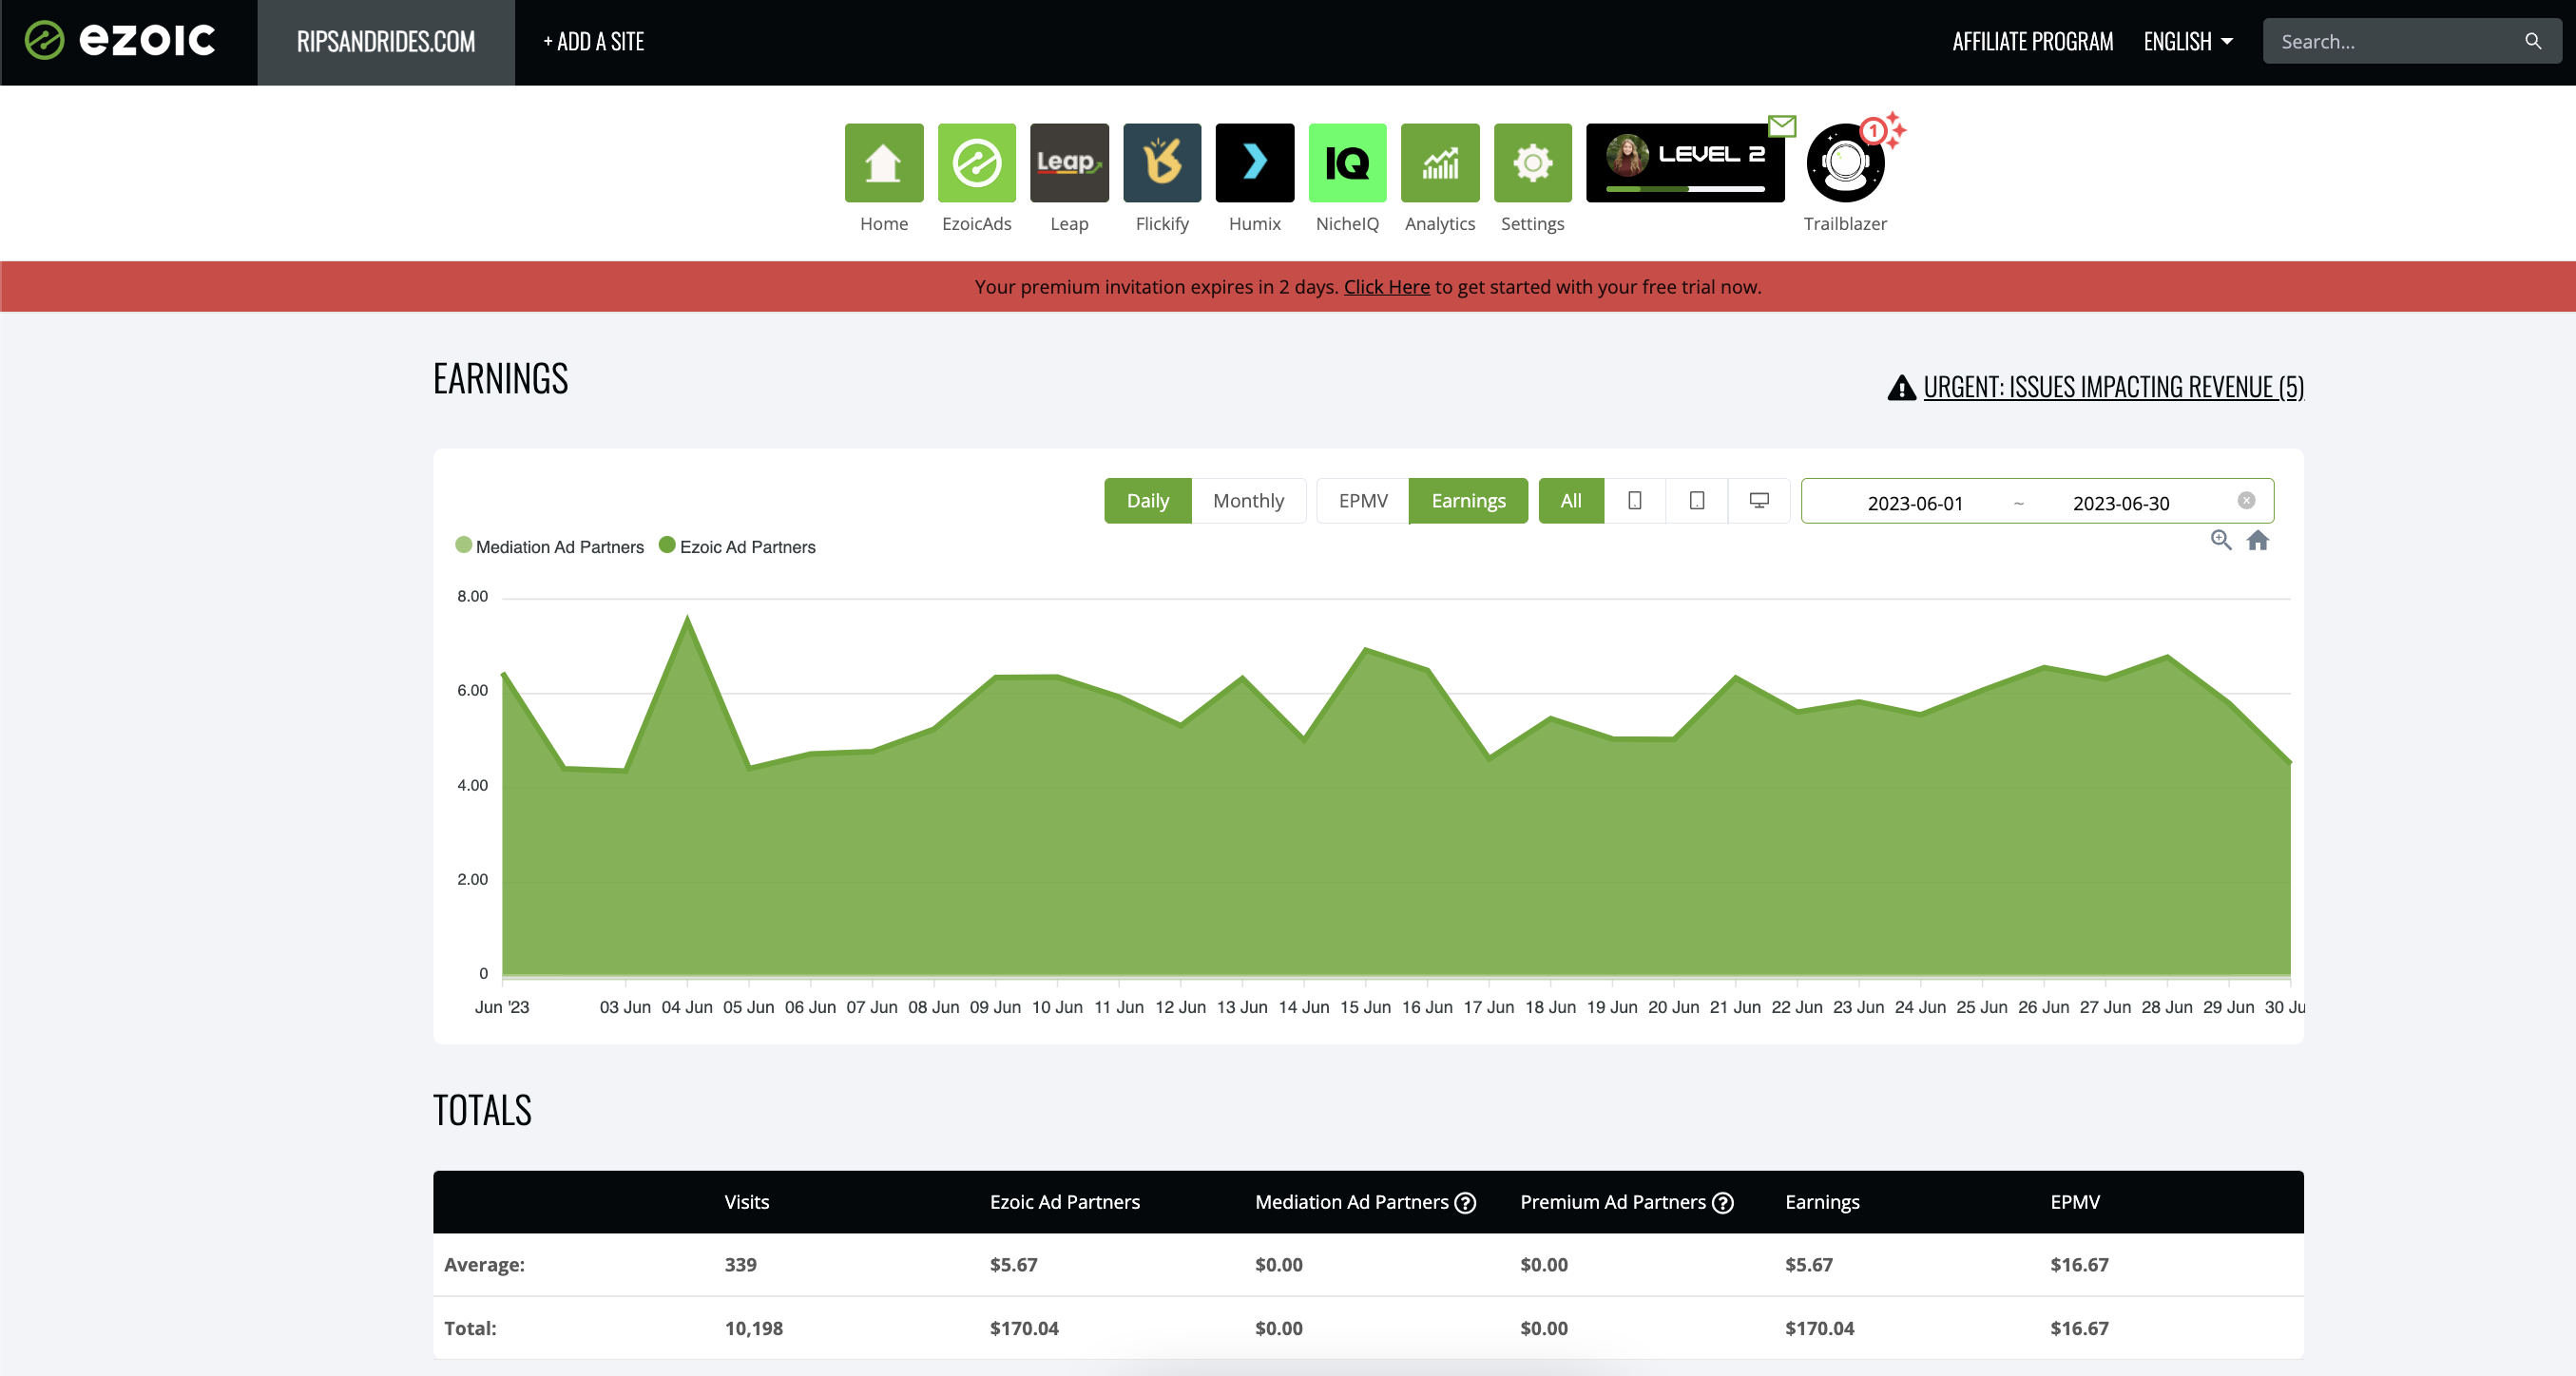
Task: Open the Trailblazer astronaut icon
Action: [x=1845, y=163]
